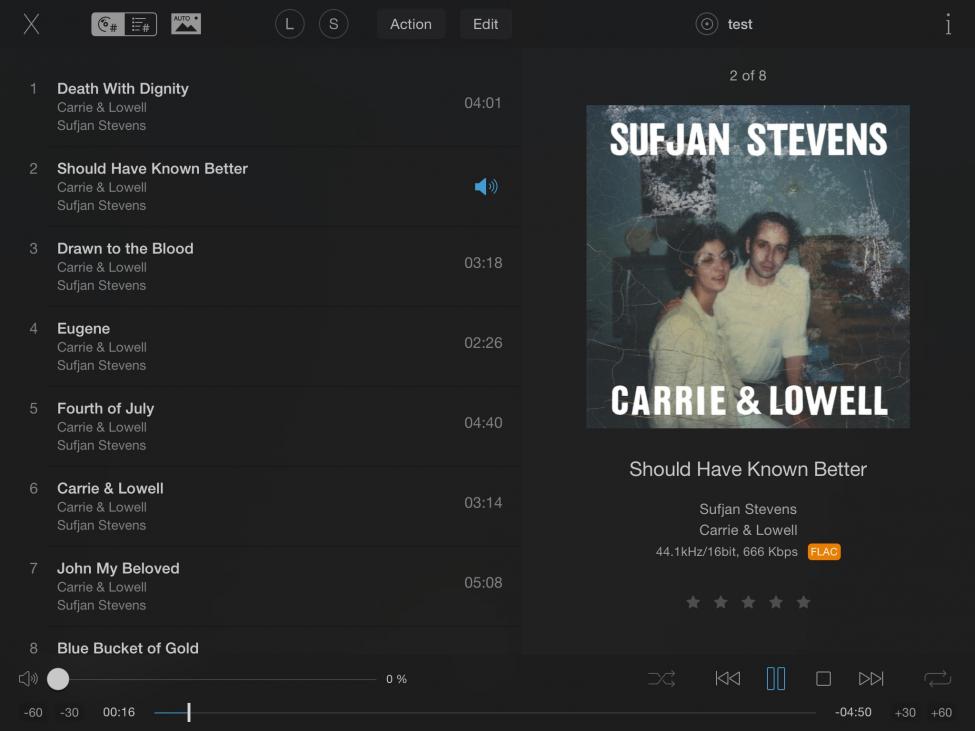Toggle repeat mode

click(937, 679)
